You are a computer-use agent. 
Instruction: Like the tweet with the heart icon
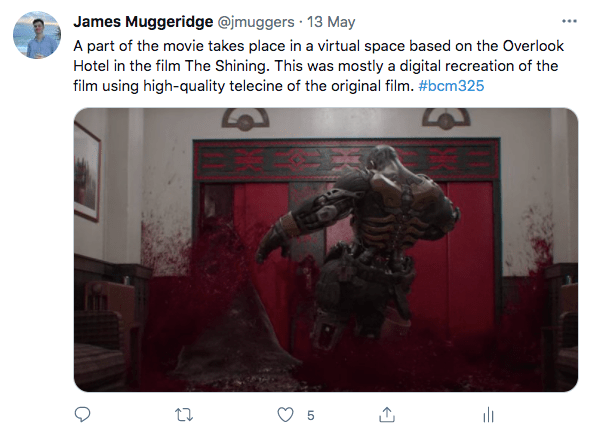[x=285, y=415]
